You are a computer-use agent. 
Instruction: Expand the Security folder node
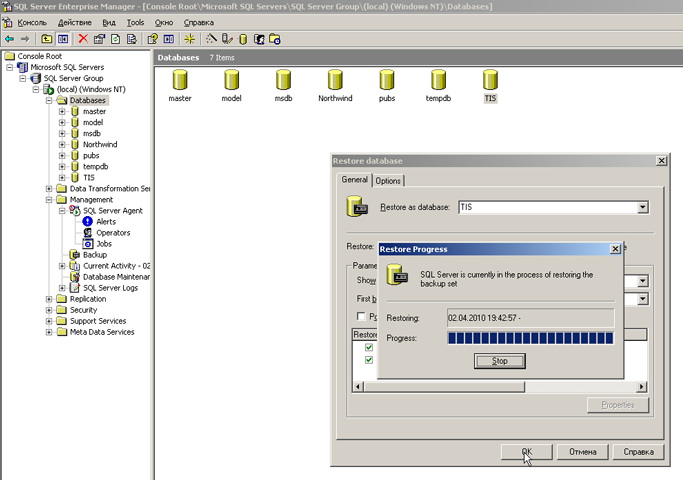[x=49, y=310]
